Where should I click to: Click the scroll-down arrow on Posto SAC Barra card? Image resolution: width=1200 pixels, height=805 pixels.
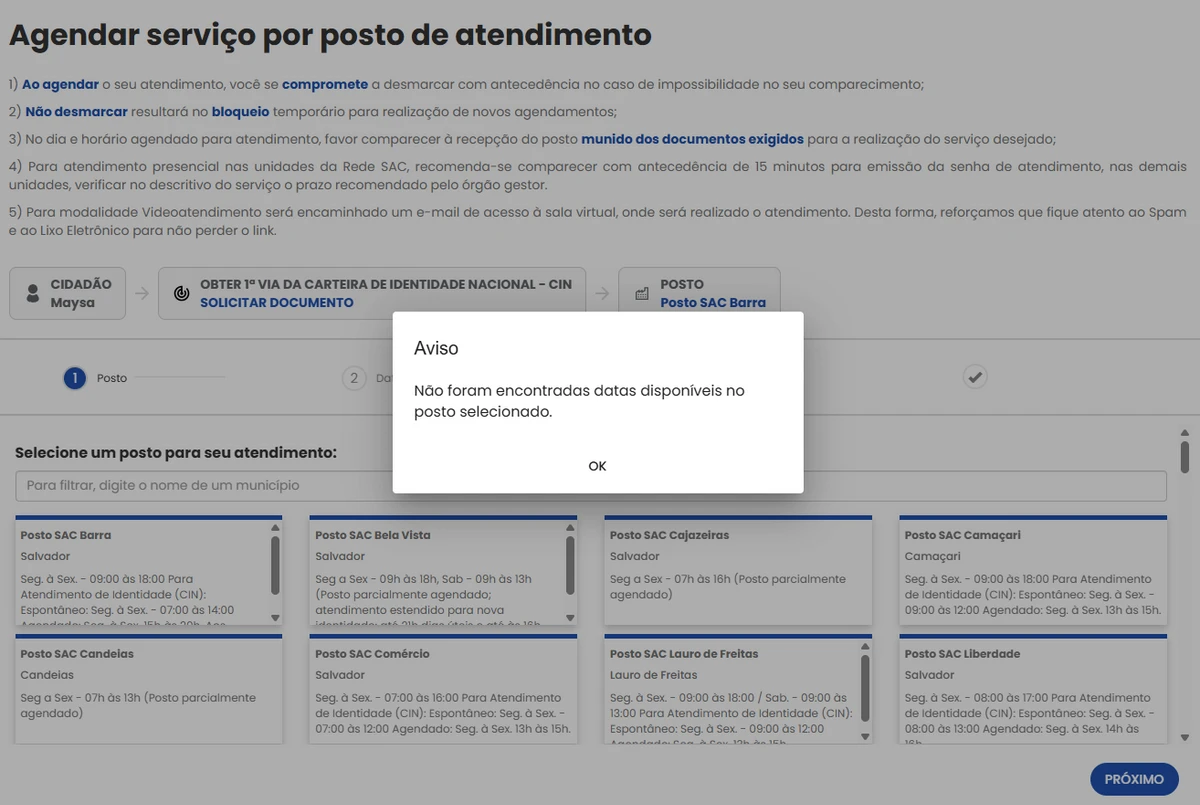273,618
